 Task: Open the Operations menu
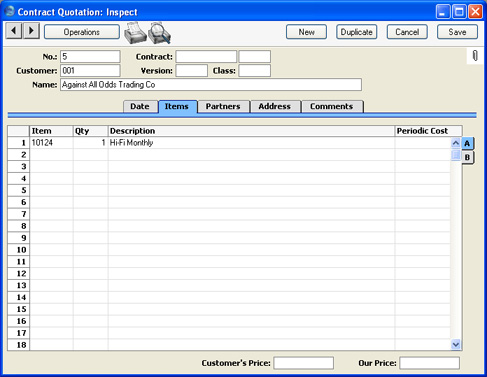(x=82, y=32)
